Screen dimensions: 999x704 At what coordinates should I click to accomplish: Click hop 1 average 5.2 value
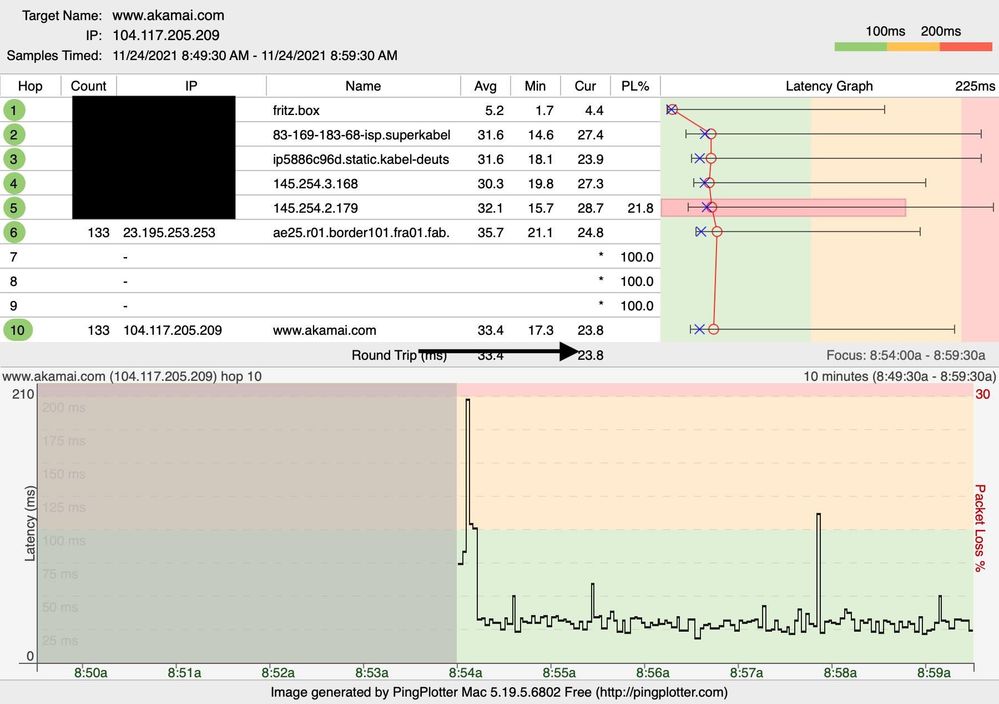[x=494, y=110]
